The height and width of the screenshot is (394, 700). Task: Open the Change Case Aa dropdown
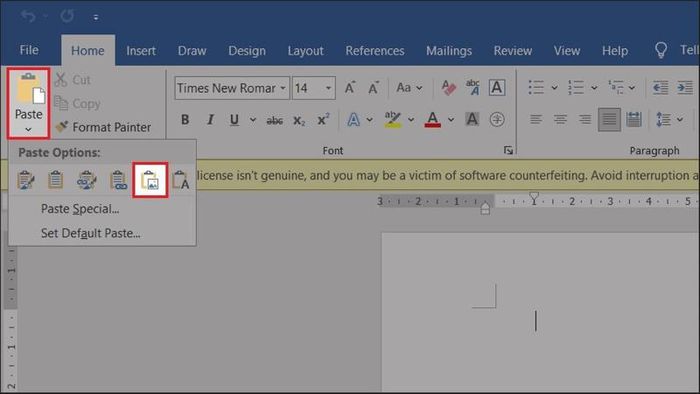[409, 87]
